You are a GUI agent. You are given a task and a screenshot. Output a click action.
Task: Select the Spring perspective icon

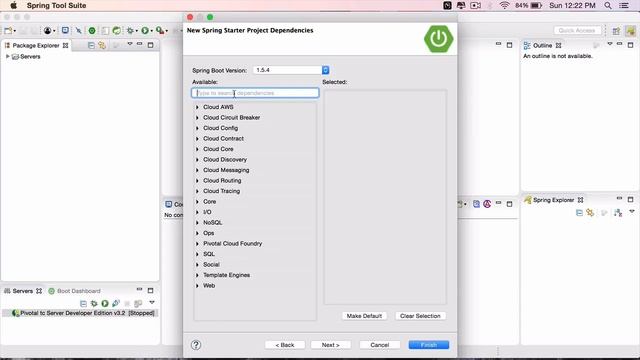click(631, 31)
